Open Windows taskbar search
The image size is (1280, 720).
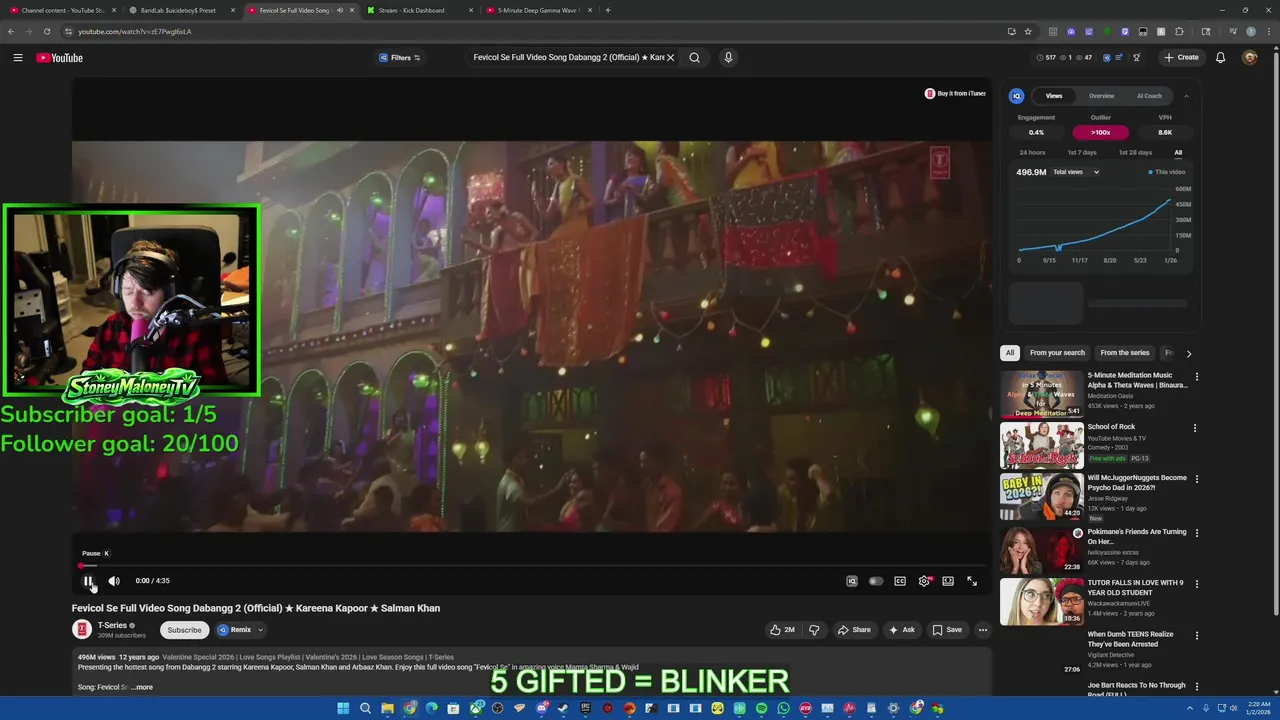[365, 709]
